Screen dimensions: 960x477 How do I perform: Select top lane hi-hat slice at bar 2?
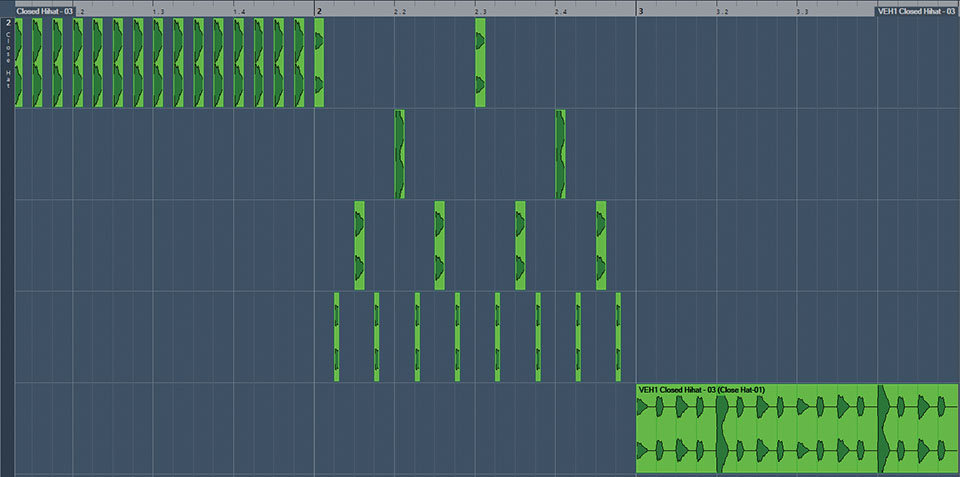pyautogui.click(x=319, y=62)
